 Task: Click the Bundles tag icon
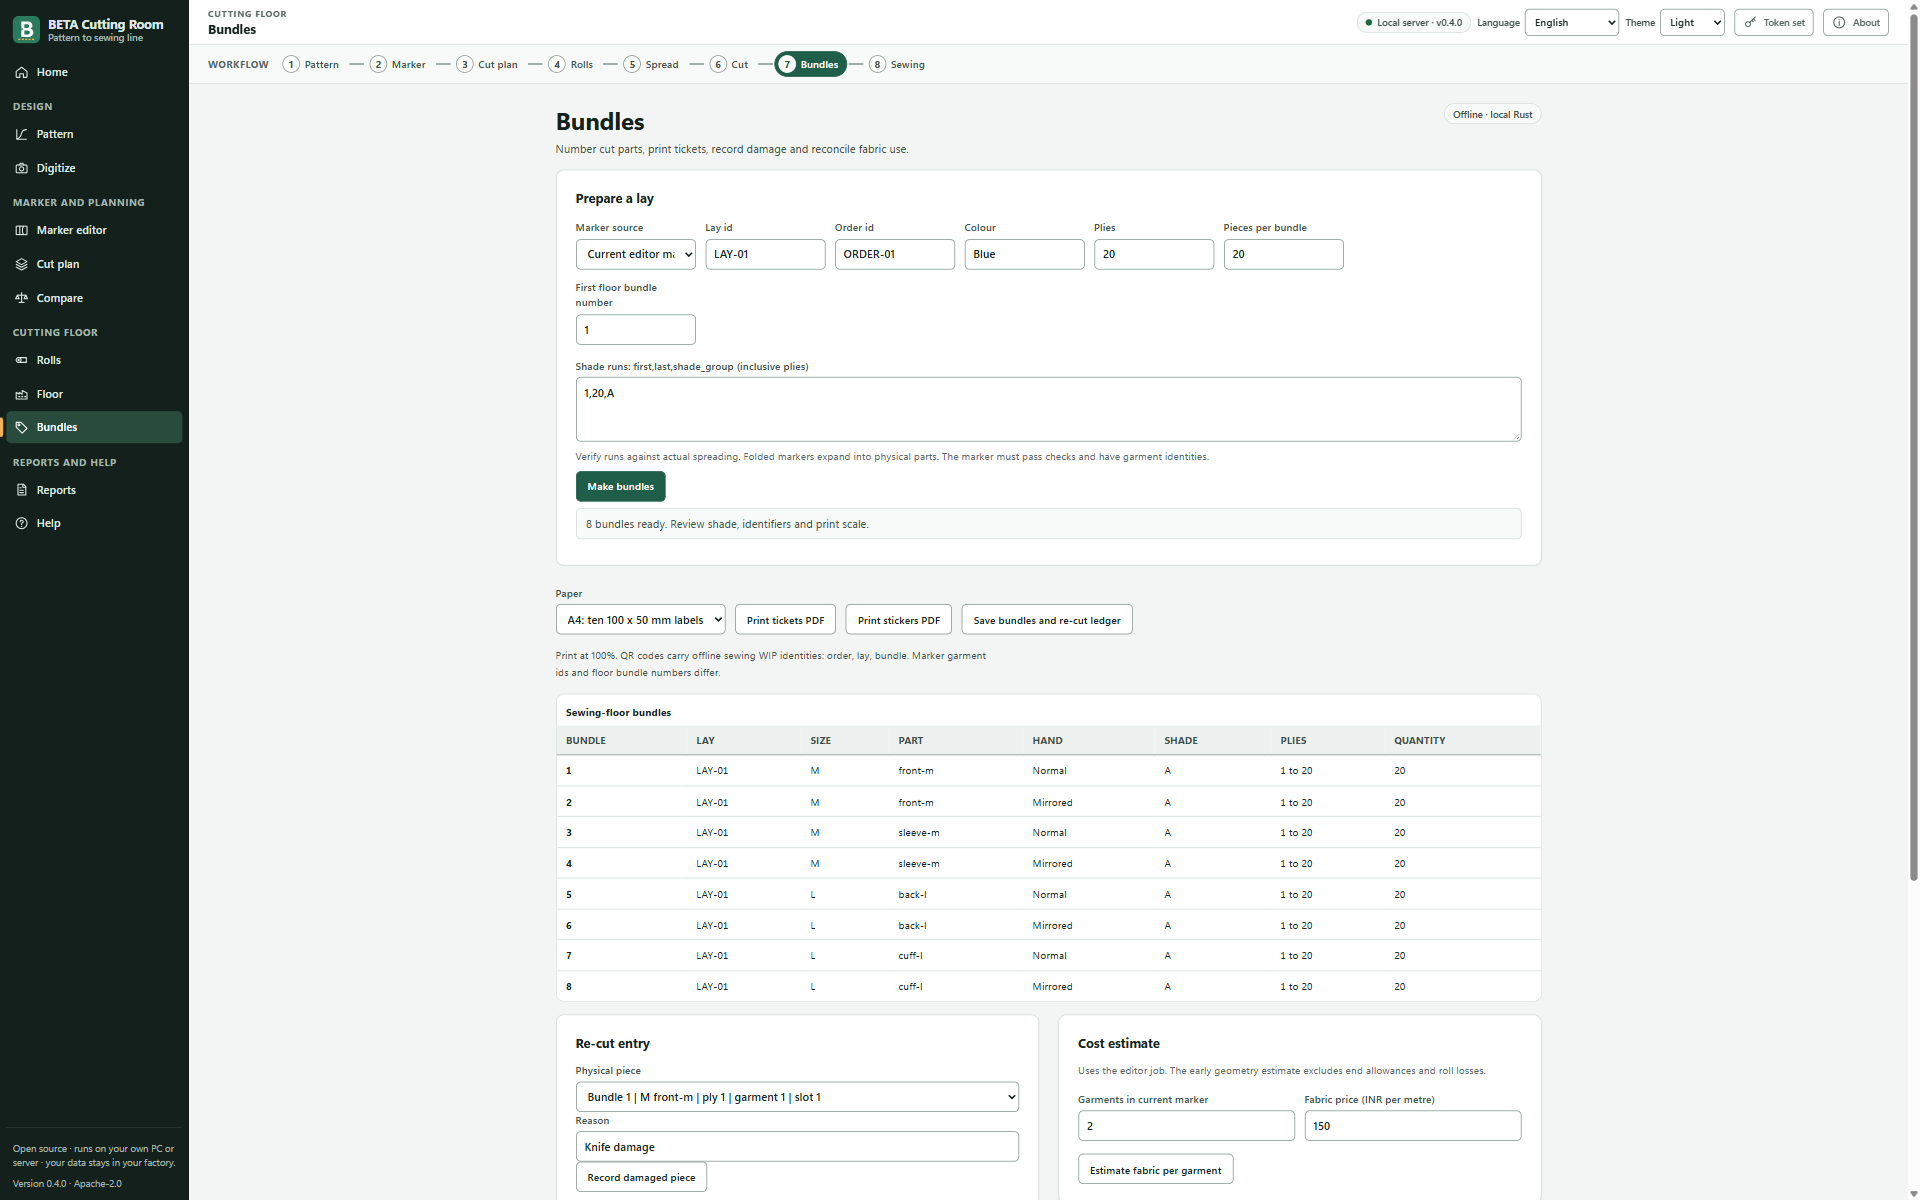21,427
